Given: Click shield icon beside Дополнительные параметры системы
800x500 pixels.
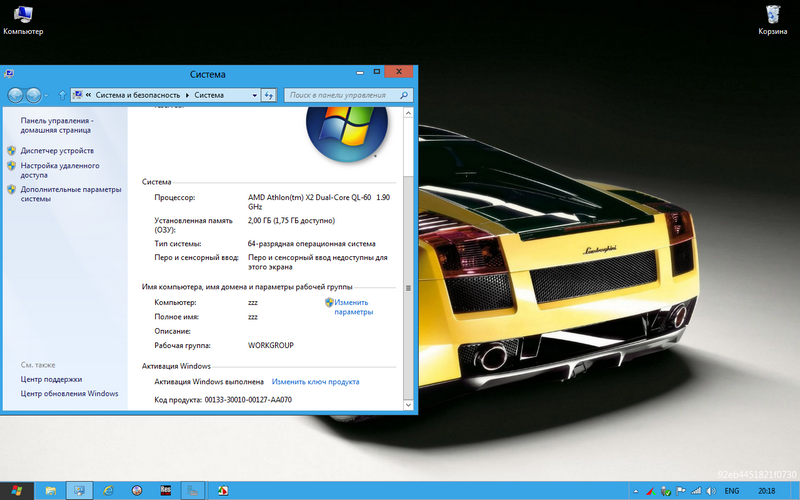Looking at the screenshot, I should coord(12,189).
